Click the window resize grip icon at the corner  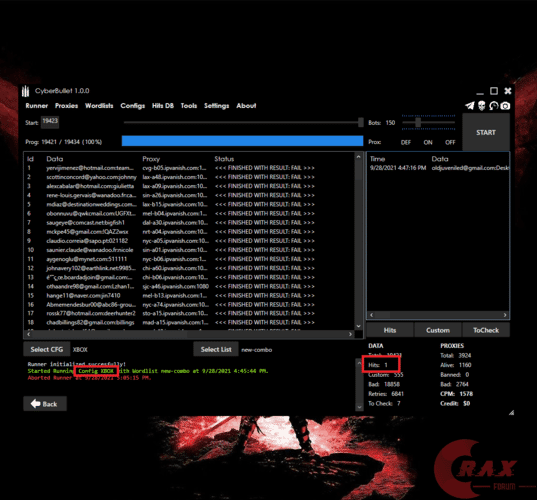(511, 412)
